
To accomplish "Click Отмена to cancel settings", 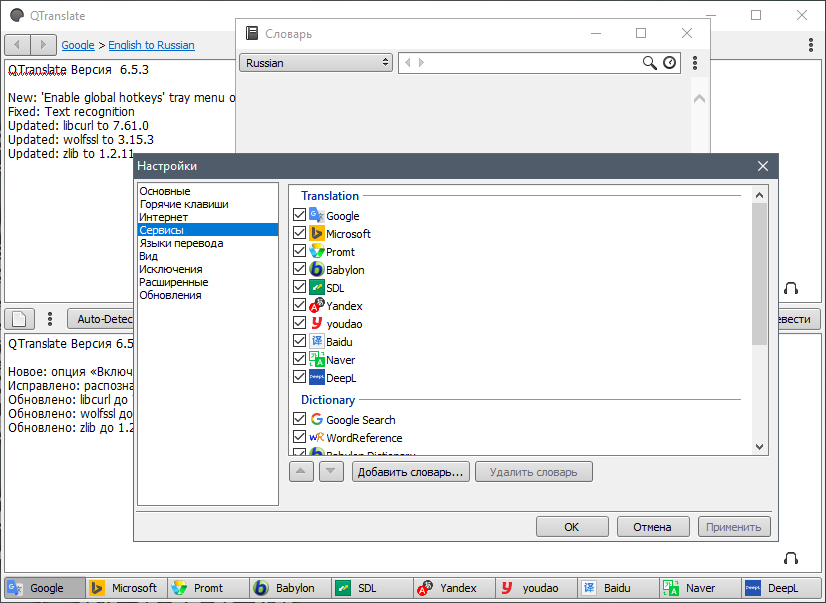I will coord(653,527).
